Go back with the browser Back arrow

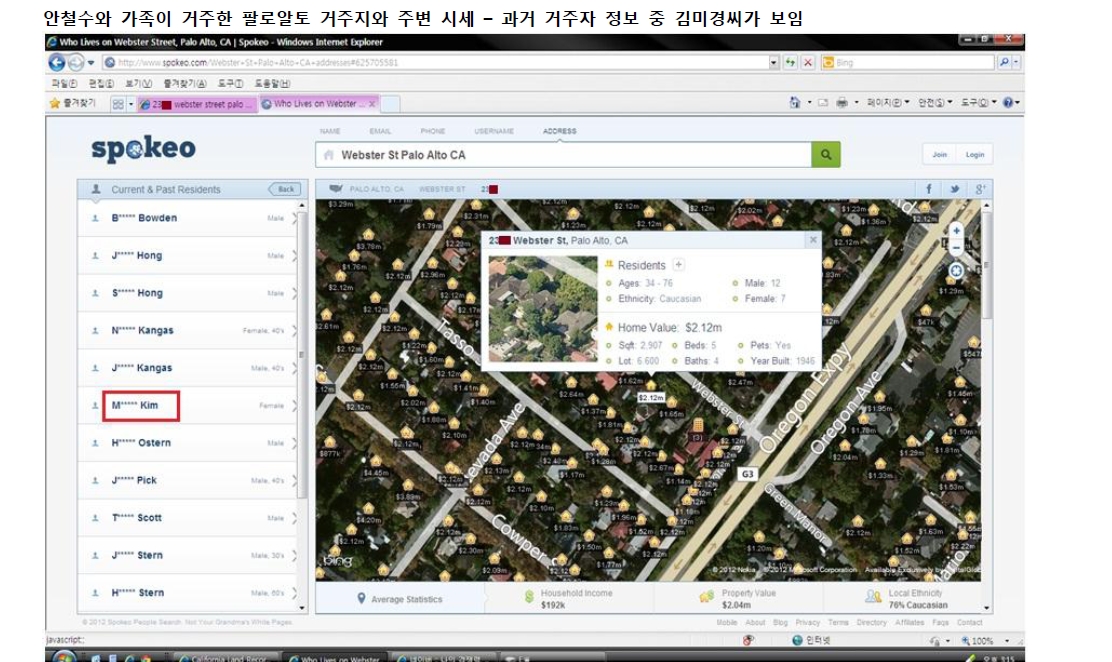[57, 62]
